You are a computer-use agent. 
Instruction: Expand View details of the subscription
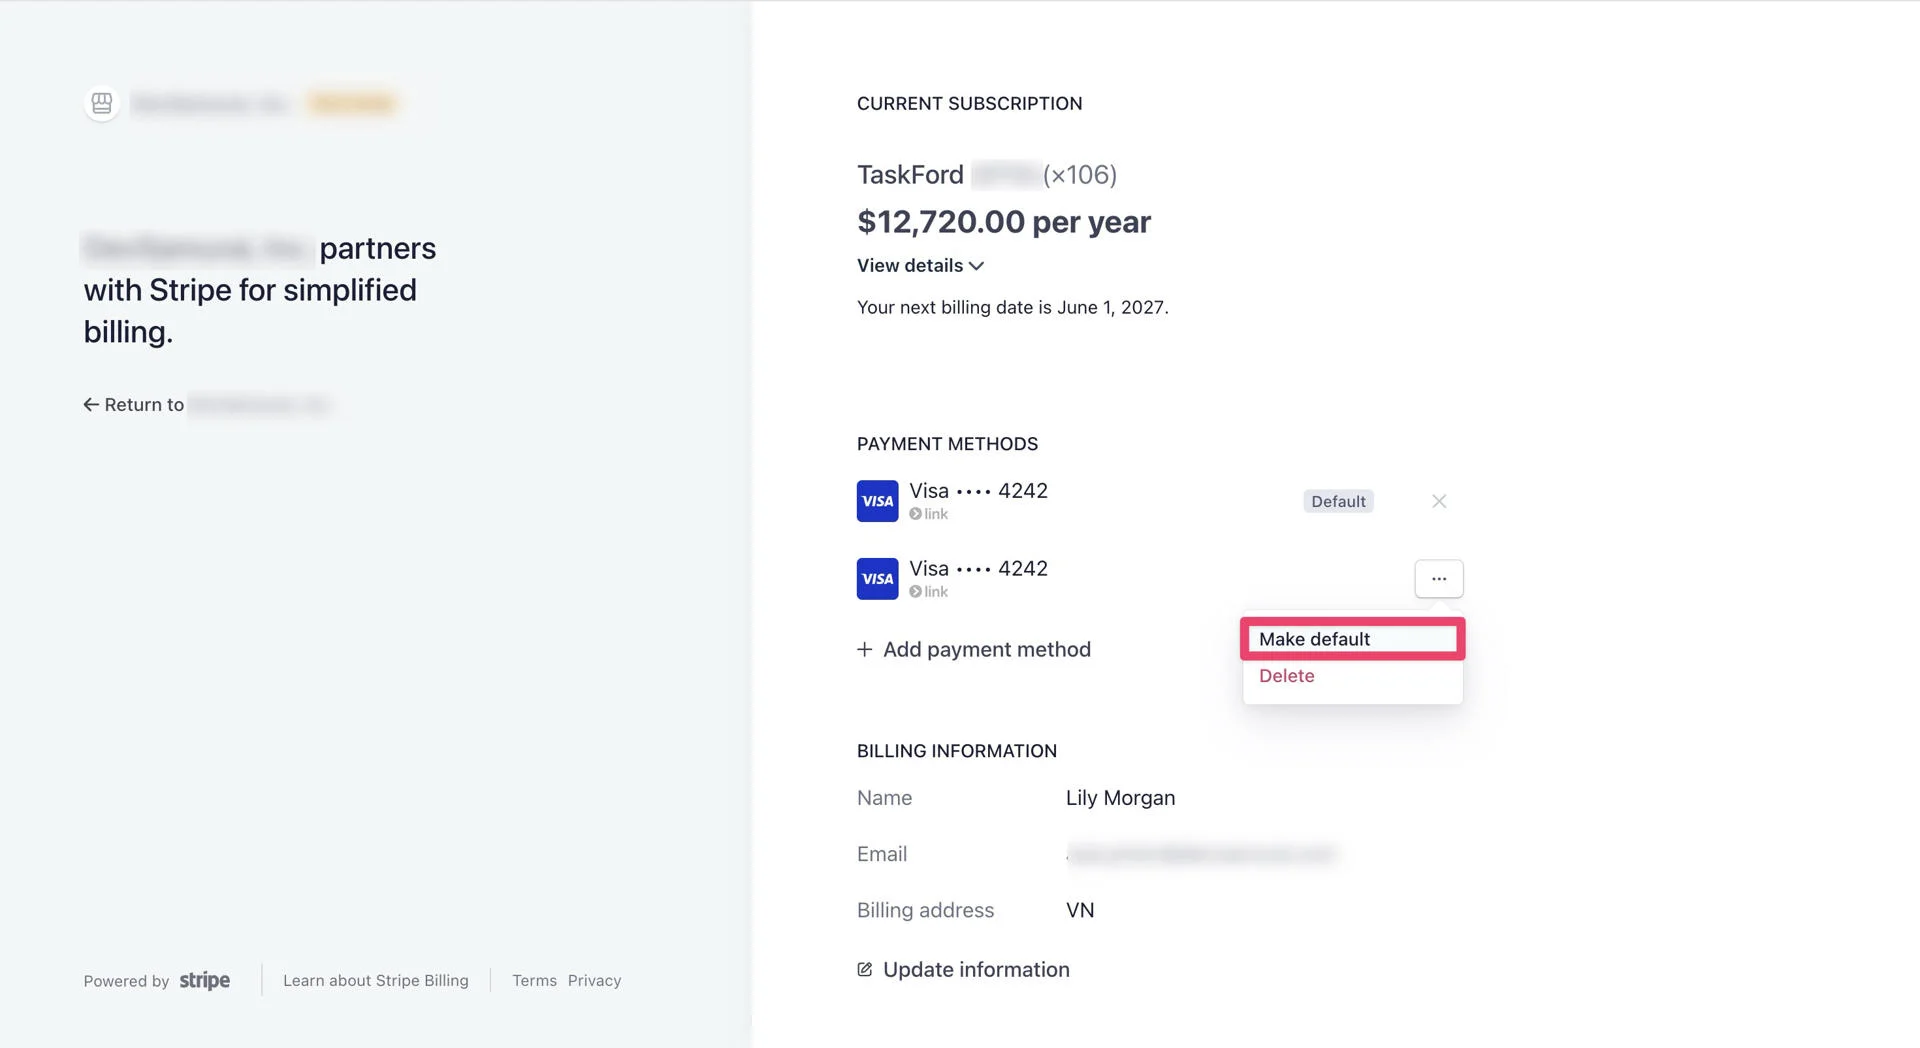point(920,265)
